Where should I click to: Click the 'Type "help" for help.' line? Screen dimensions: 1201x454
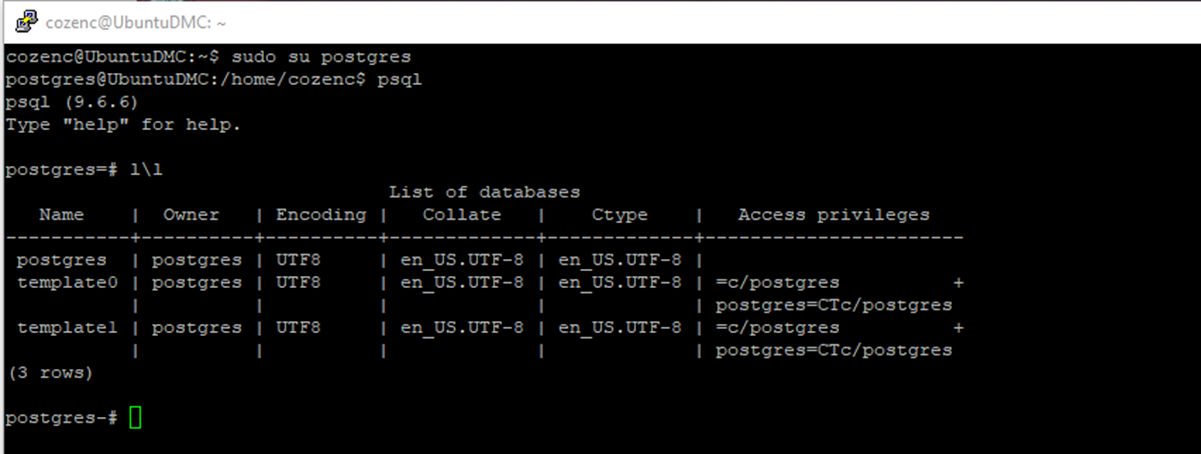[123, 125]
